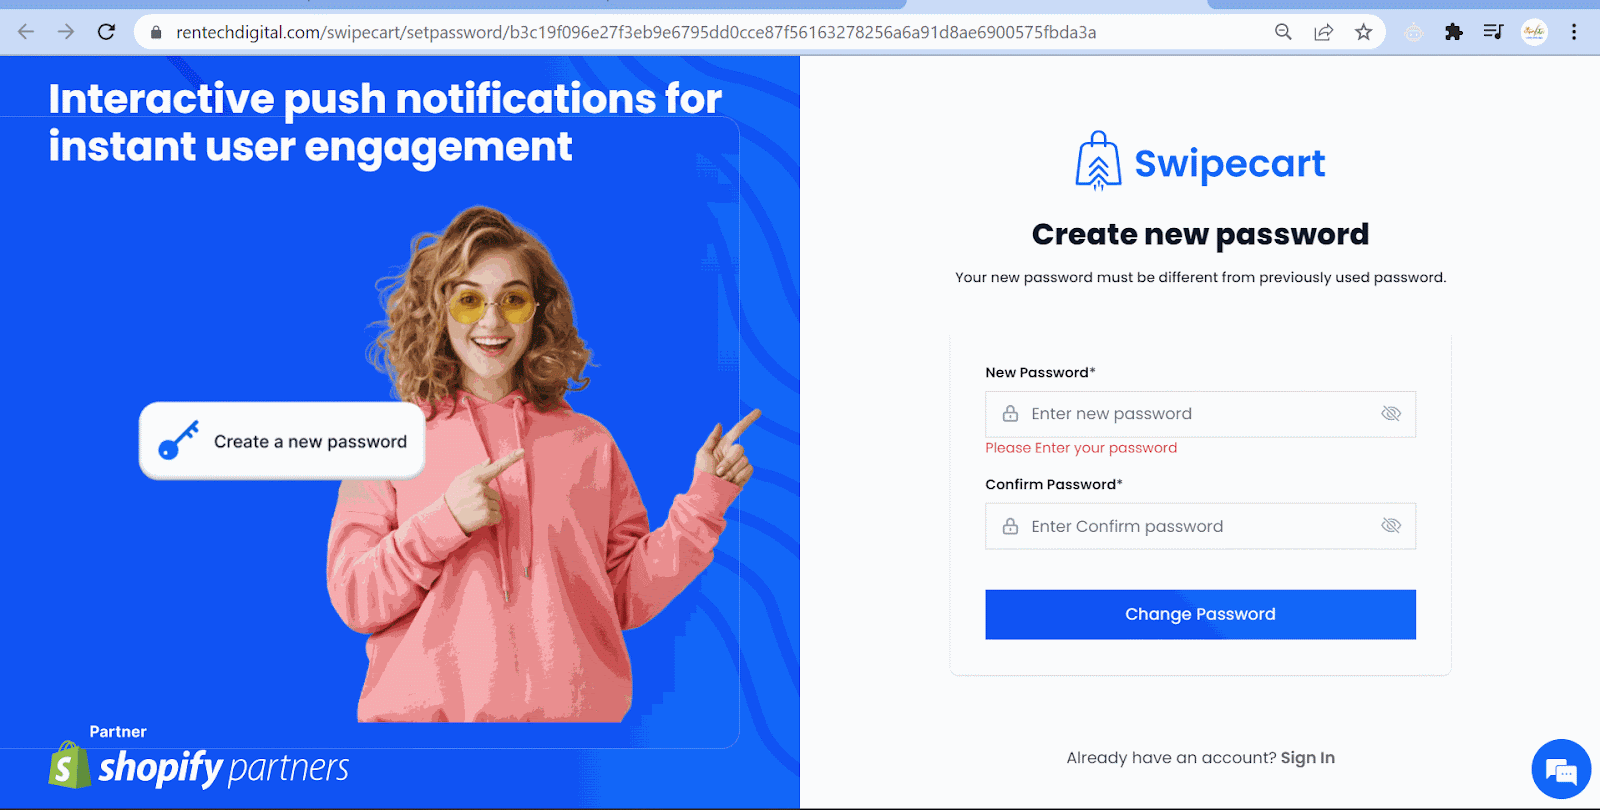Go back with the browser back arrow

(26, 32)
